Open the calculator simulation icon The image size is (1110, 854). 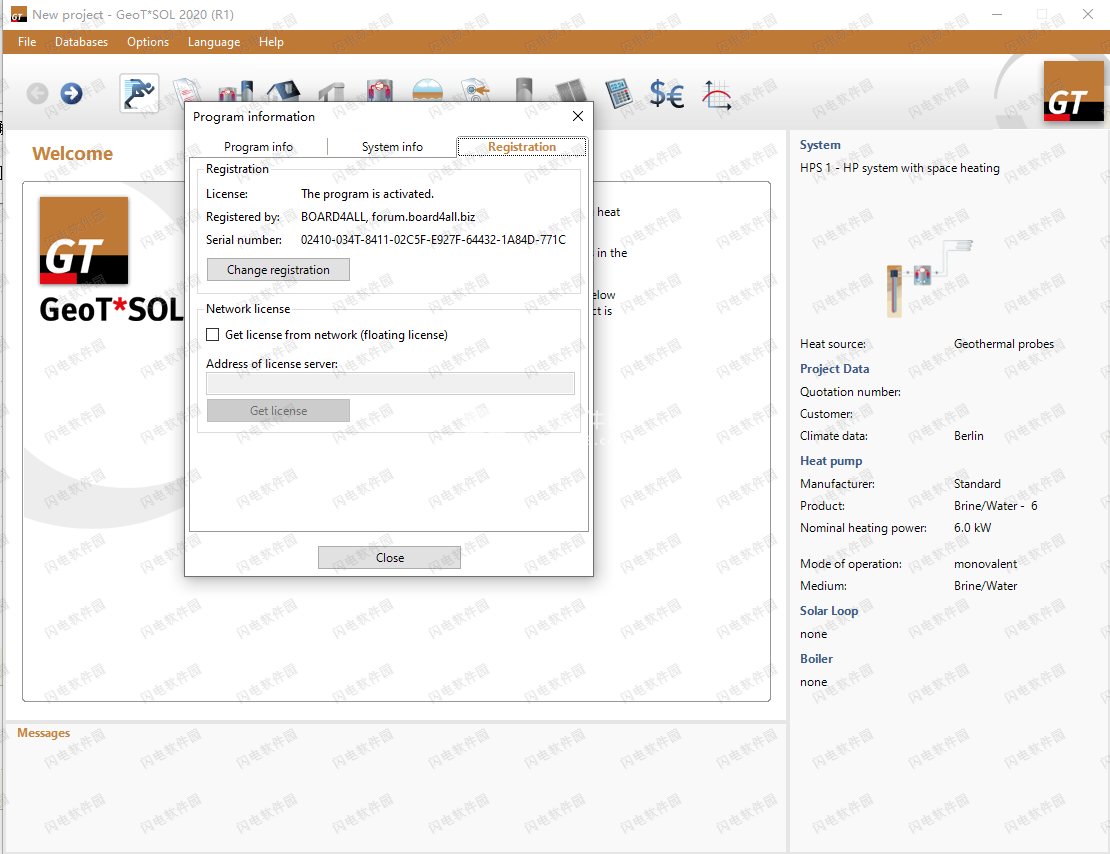tap(619, 93)
